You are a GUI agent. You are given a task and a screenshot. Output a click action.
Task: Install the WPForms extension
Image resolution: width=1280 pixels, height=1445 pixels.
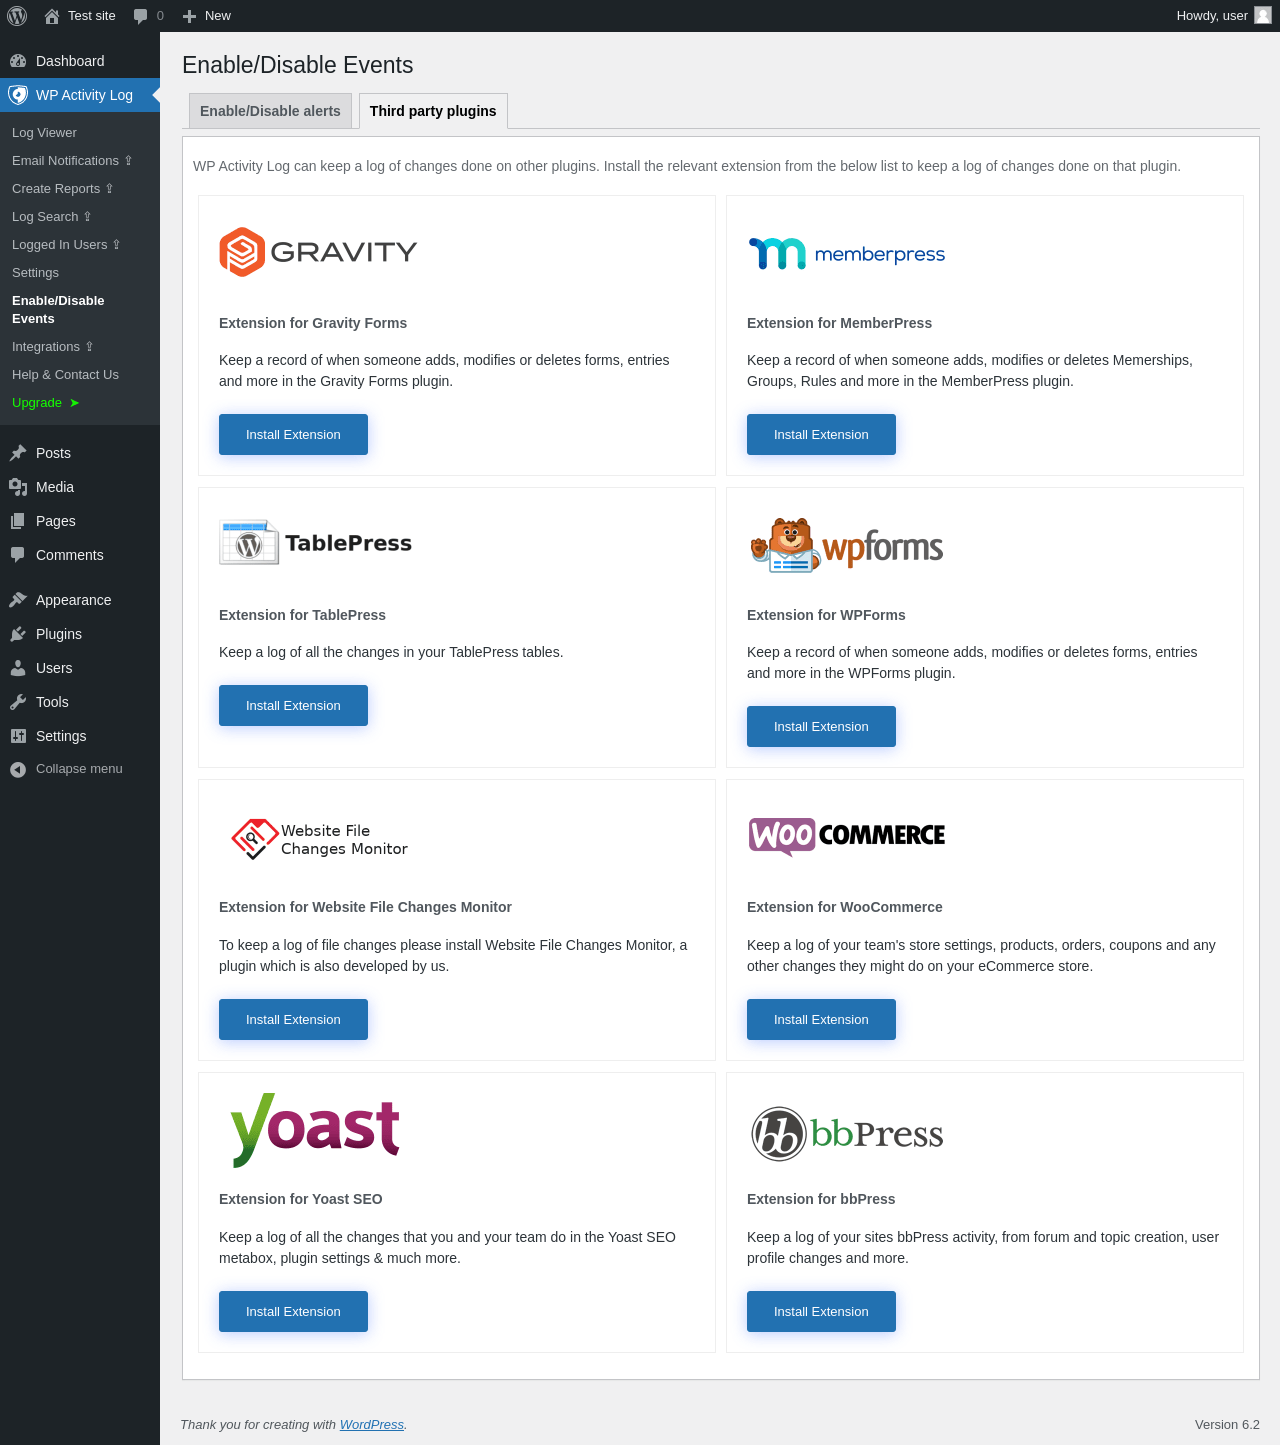[821, 727]
